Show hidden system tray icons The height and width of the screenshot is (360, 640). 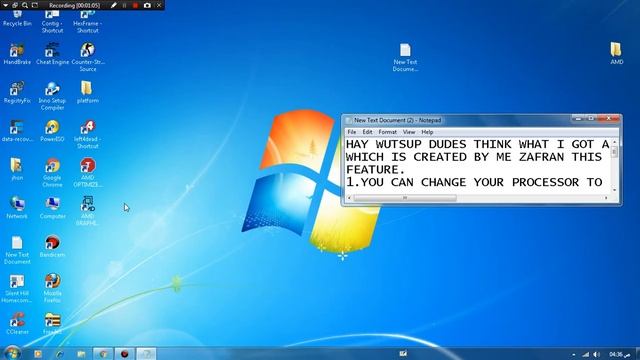pos(573,355)
